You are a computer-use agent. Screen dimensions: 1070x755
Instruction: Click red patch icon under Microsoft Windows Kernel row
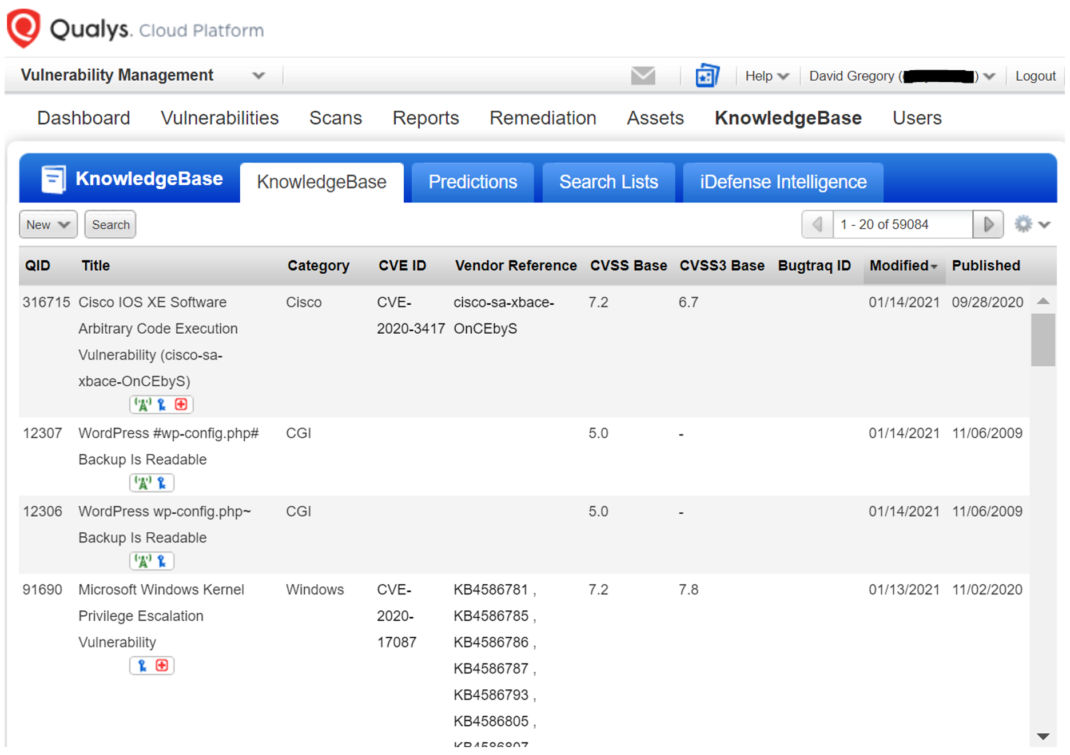pyautogui.click(x=162, y=666)
